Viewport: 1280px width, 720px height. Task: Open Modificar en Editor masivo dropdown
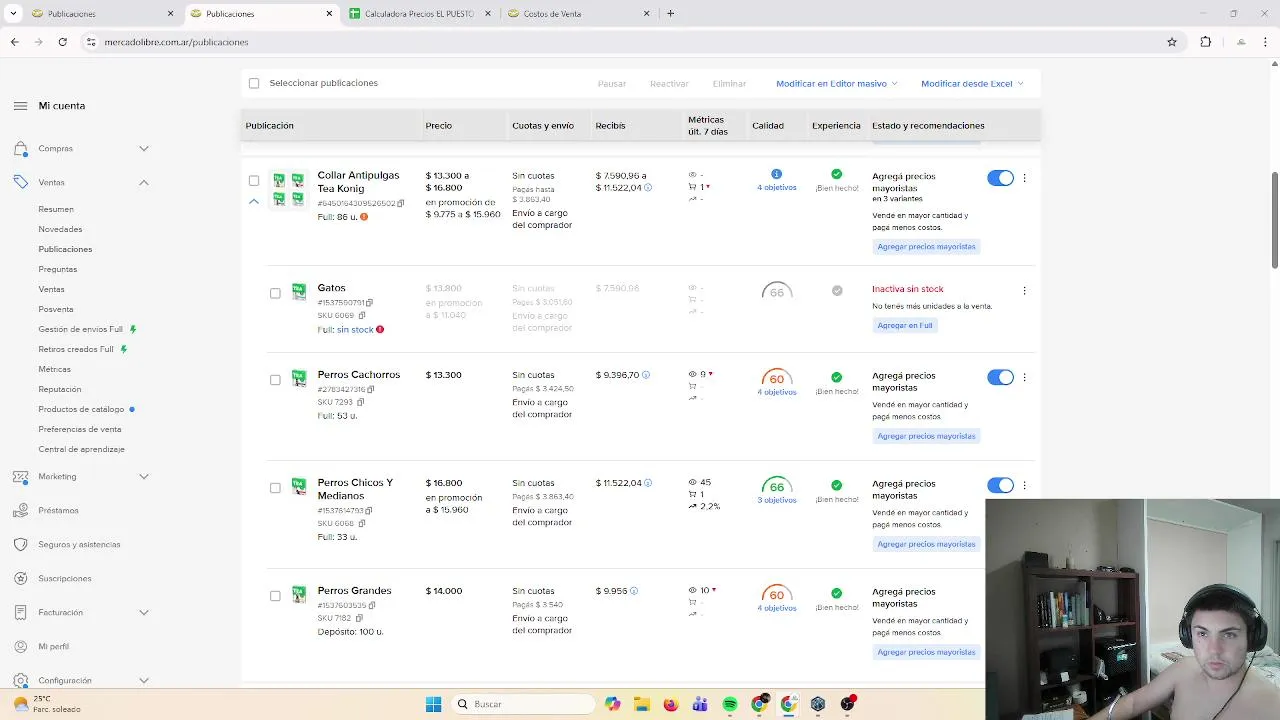pyautogui.click(x=837, y=84)
